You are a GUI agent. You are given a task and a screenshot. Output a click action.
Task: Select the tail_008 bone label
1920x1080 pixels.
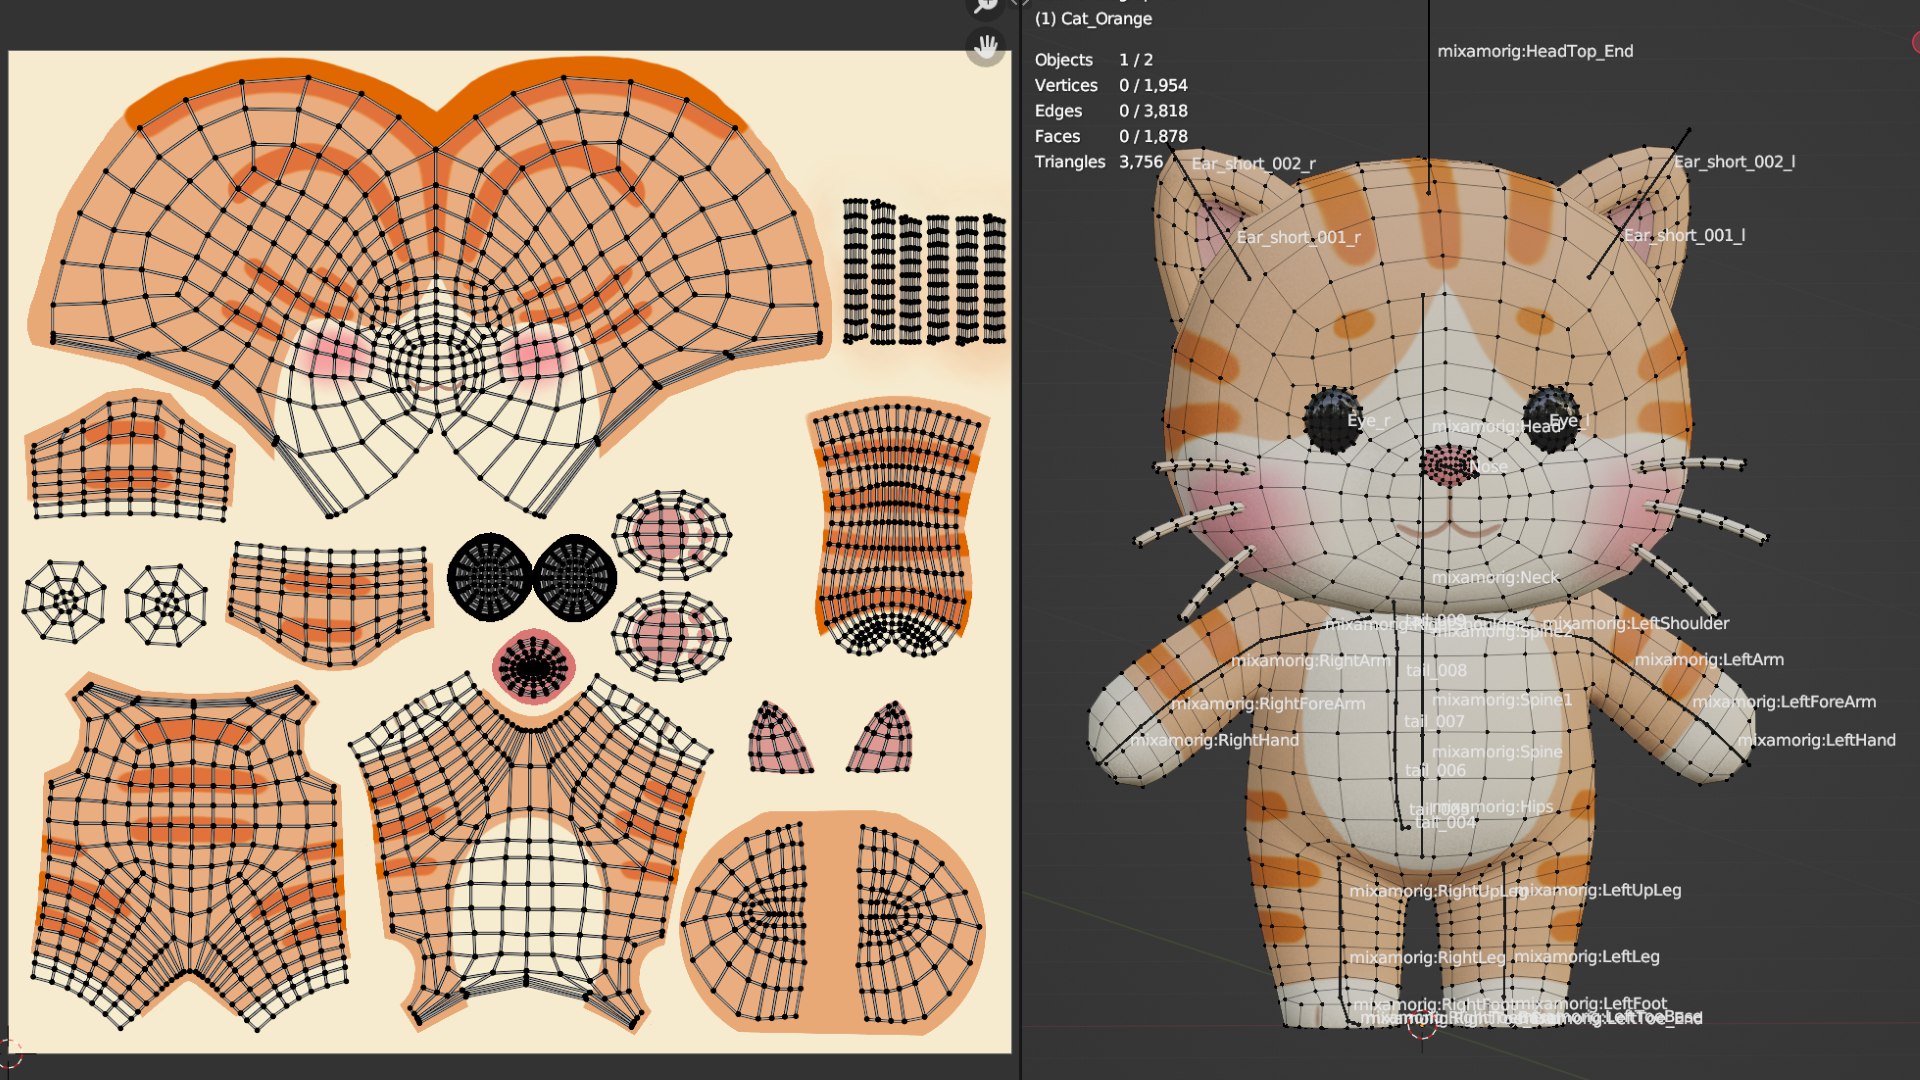point(1436,670)
